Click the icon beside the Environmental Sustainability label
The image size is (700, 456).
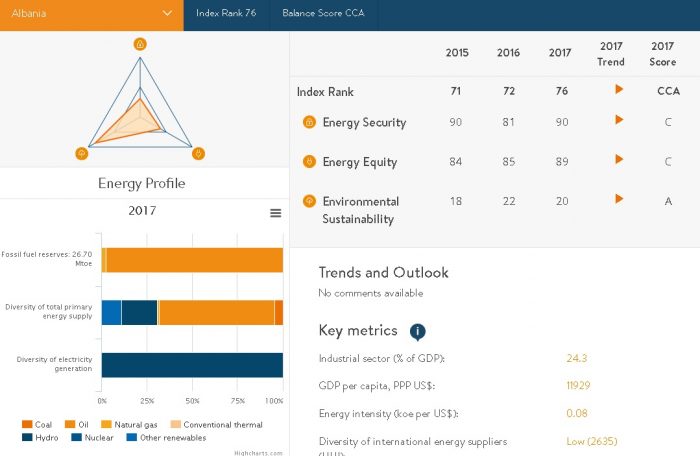[x=310, y=201]
